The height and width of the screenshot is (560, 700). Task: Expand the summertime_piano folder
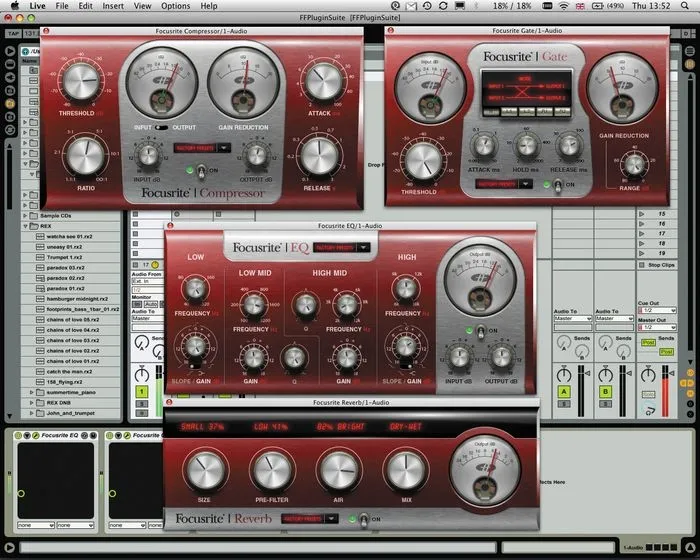pos(31,392)
